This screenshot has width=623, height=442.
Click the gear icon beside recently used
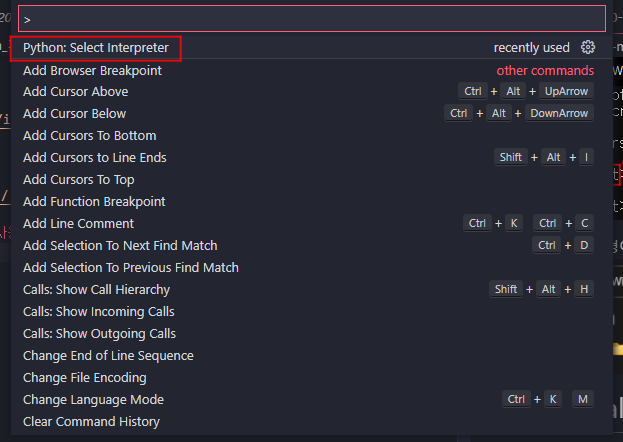588,47
